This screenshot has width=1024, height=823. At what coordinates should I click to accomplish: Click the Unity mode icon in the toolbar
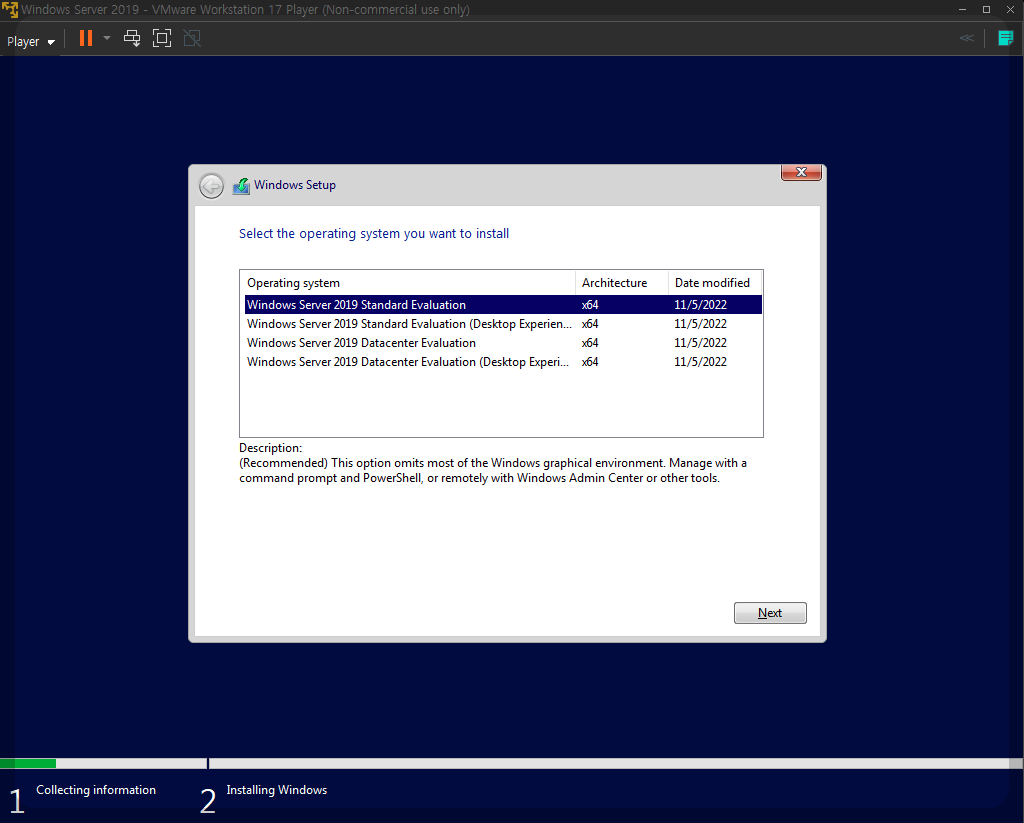190,37
